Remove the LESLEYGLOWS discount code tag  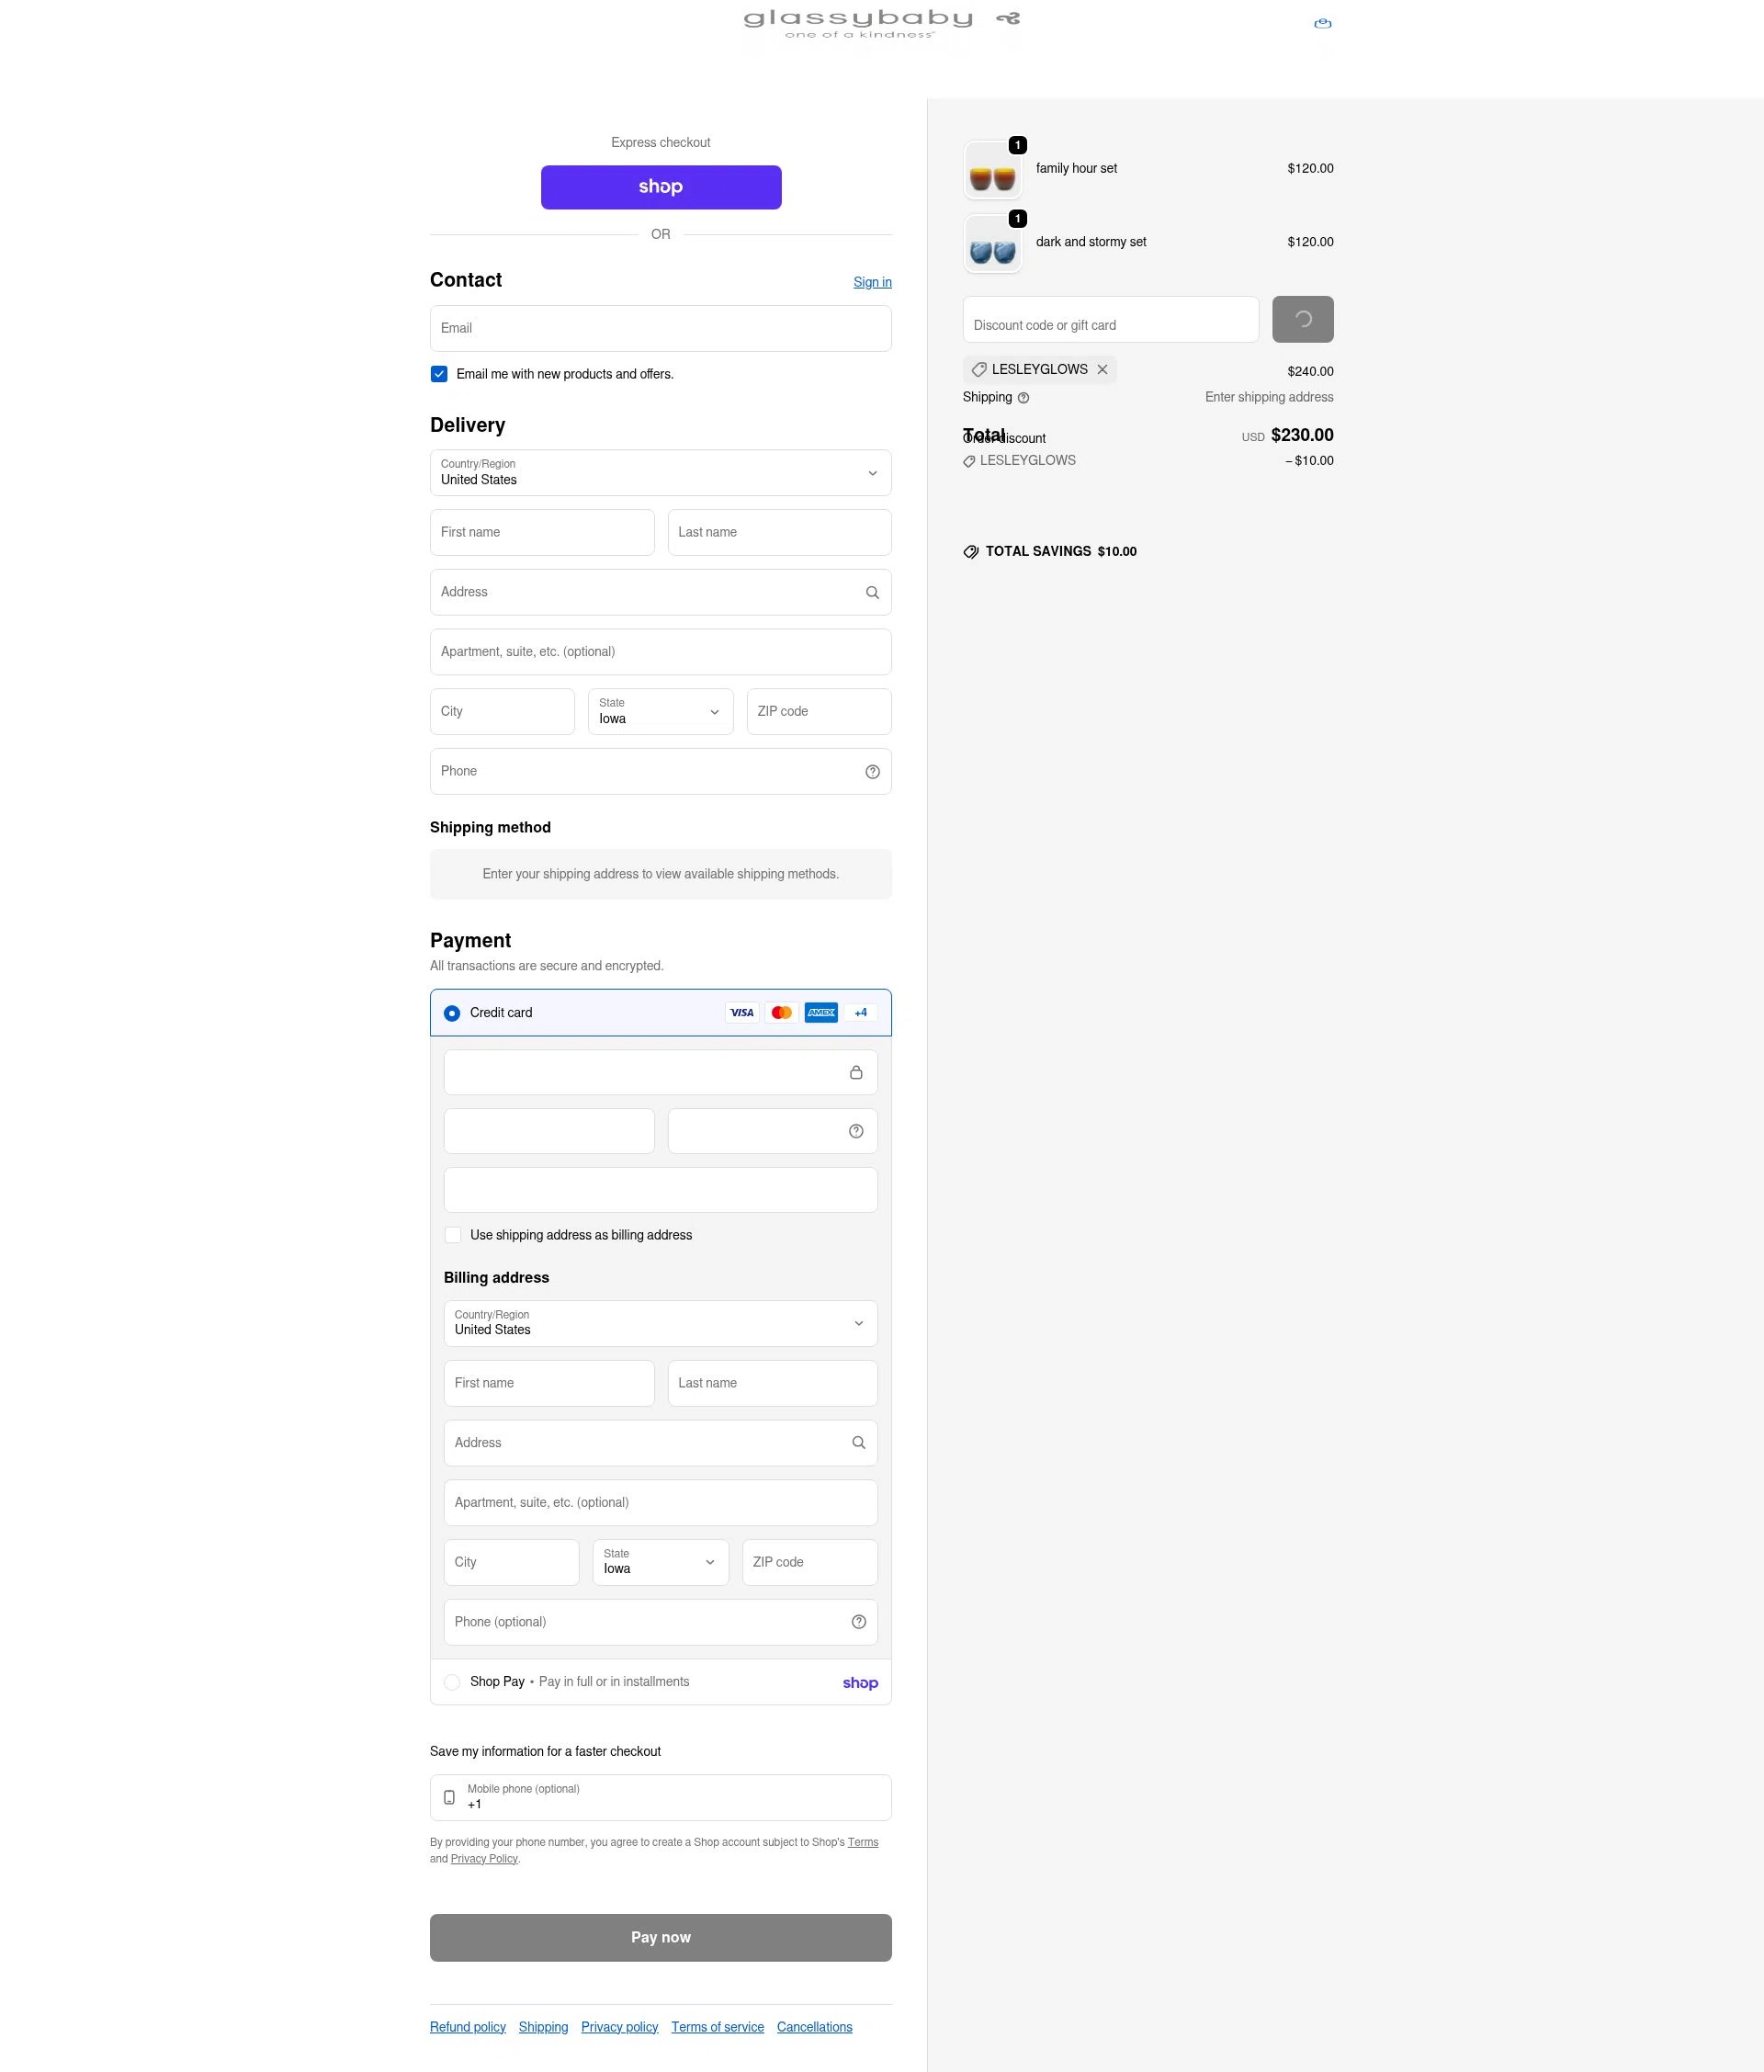[1102, 370]
